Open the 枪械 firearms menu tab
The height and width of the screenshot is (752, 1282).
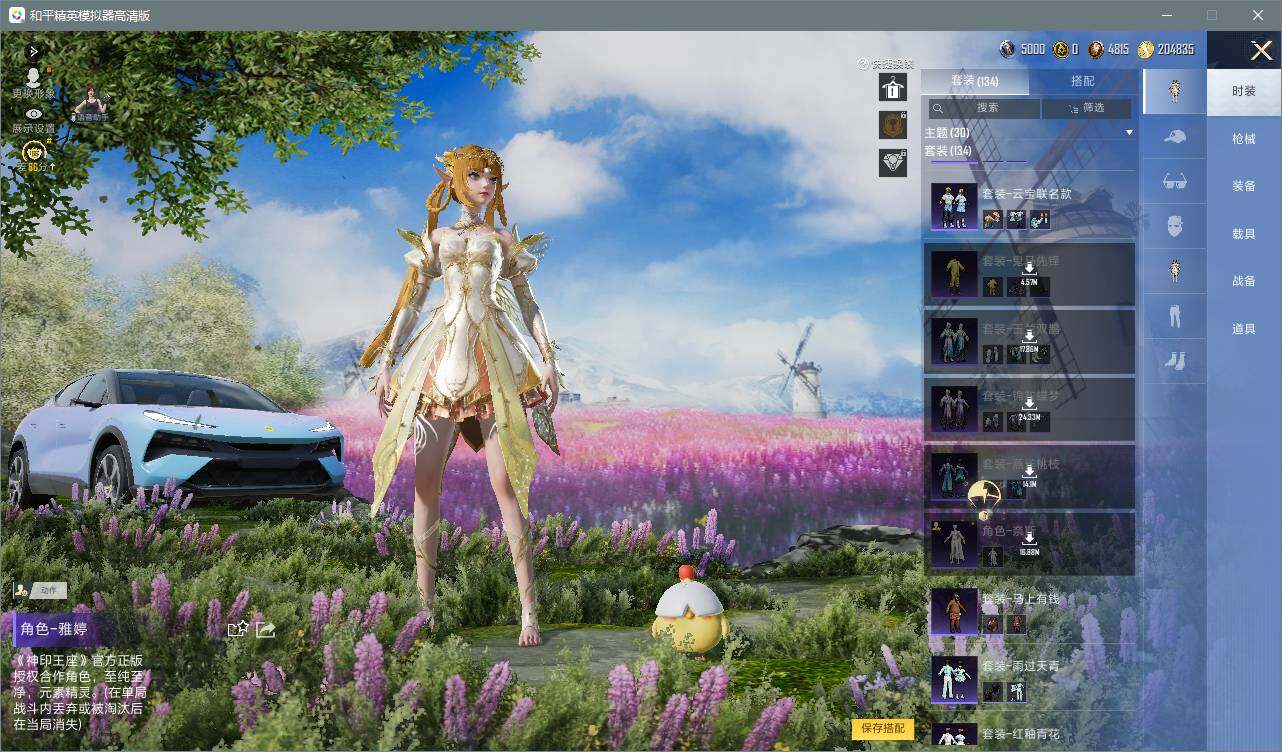[1244, 139]
